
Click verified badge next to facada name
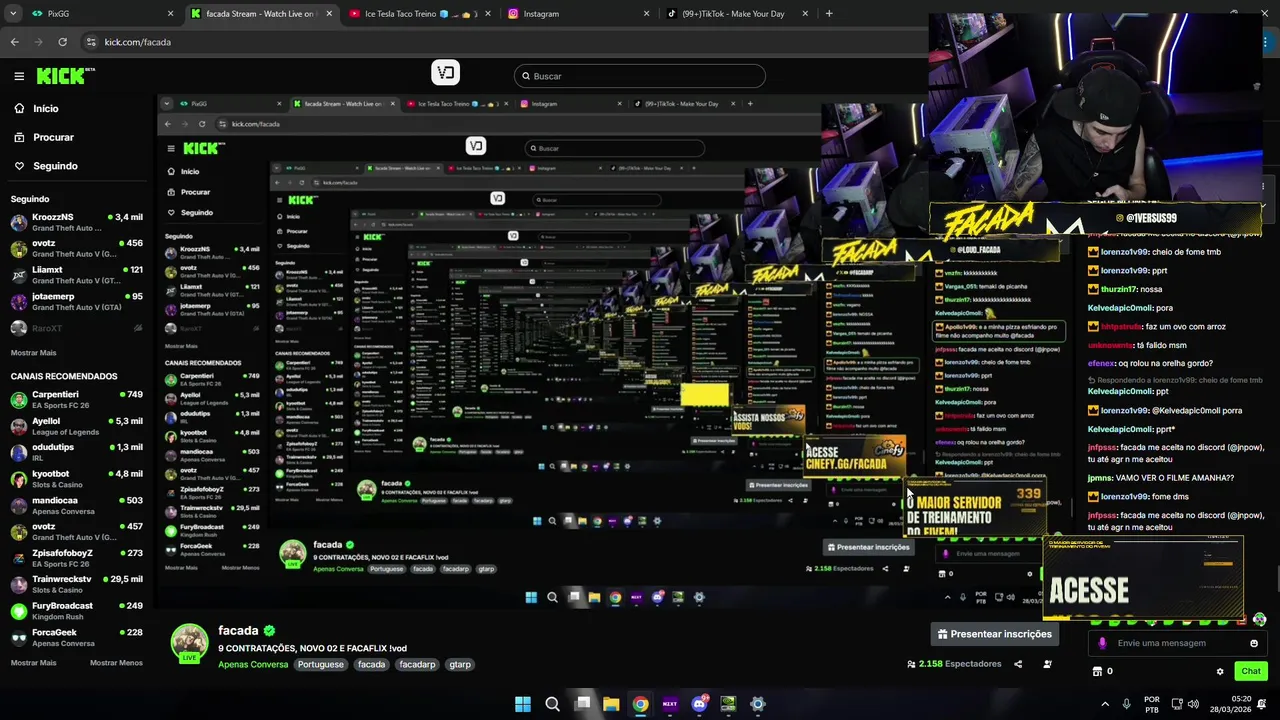pyautogui.click(x=269, y=631)
